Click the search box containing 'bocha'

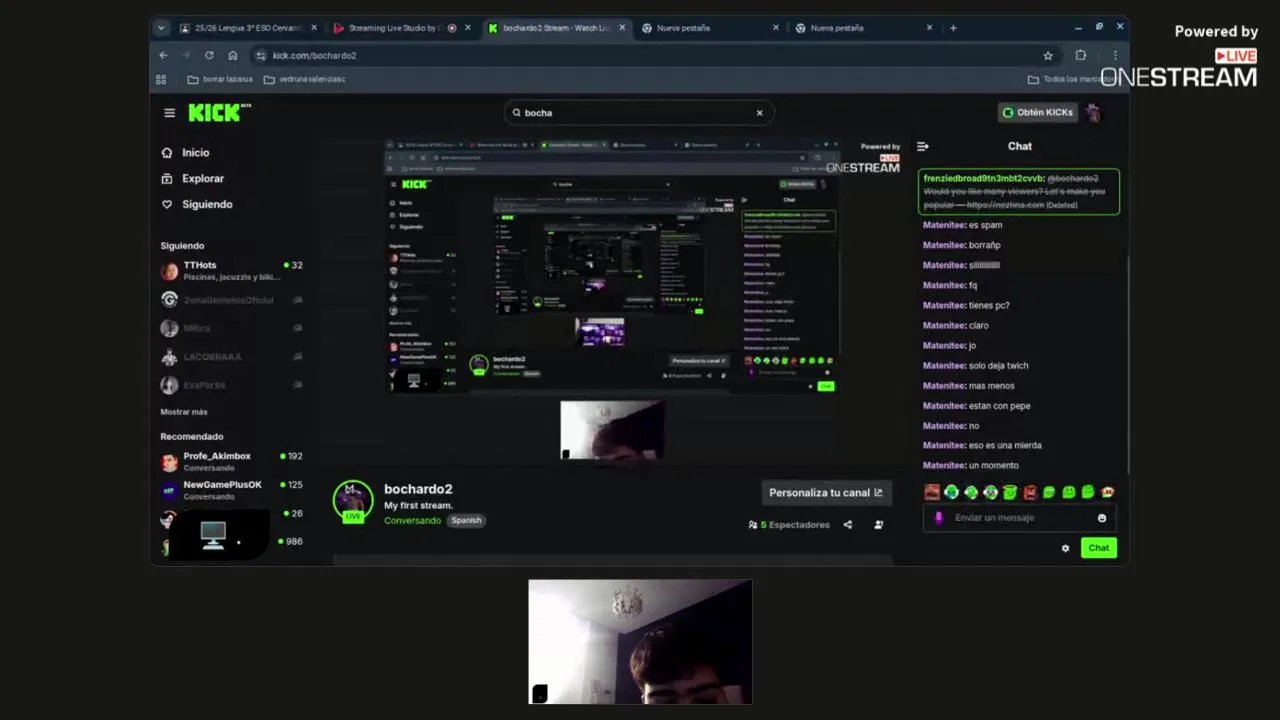coord(638,113)
